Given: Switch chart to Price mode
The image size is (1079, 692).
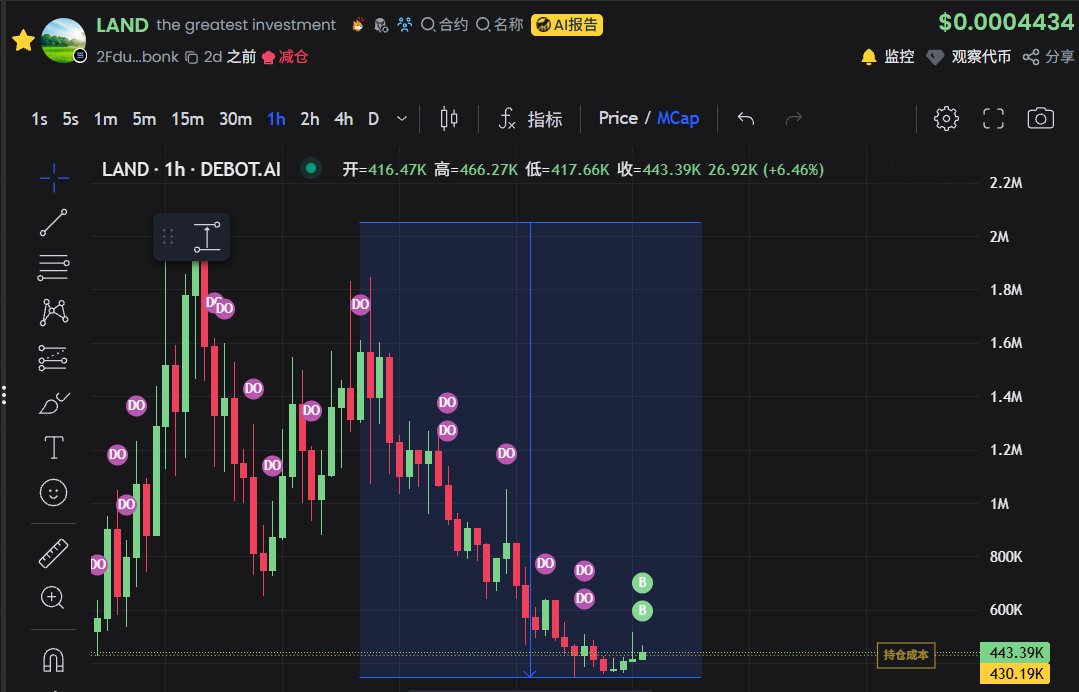Looking at the screenshot, I should click(618, 118).
